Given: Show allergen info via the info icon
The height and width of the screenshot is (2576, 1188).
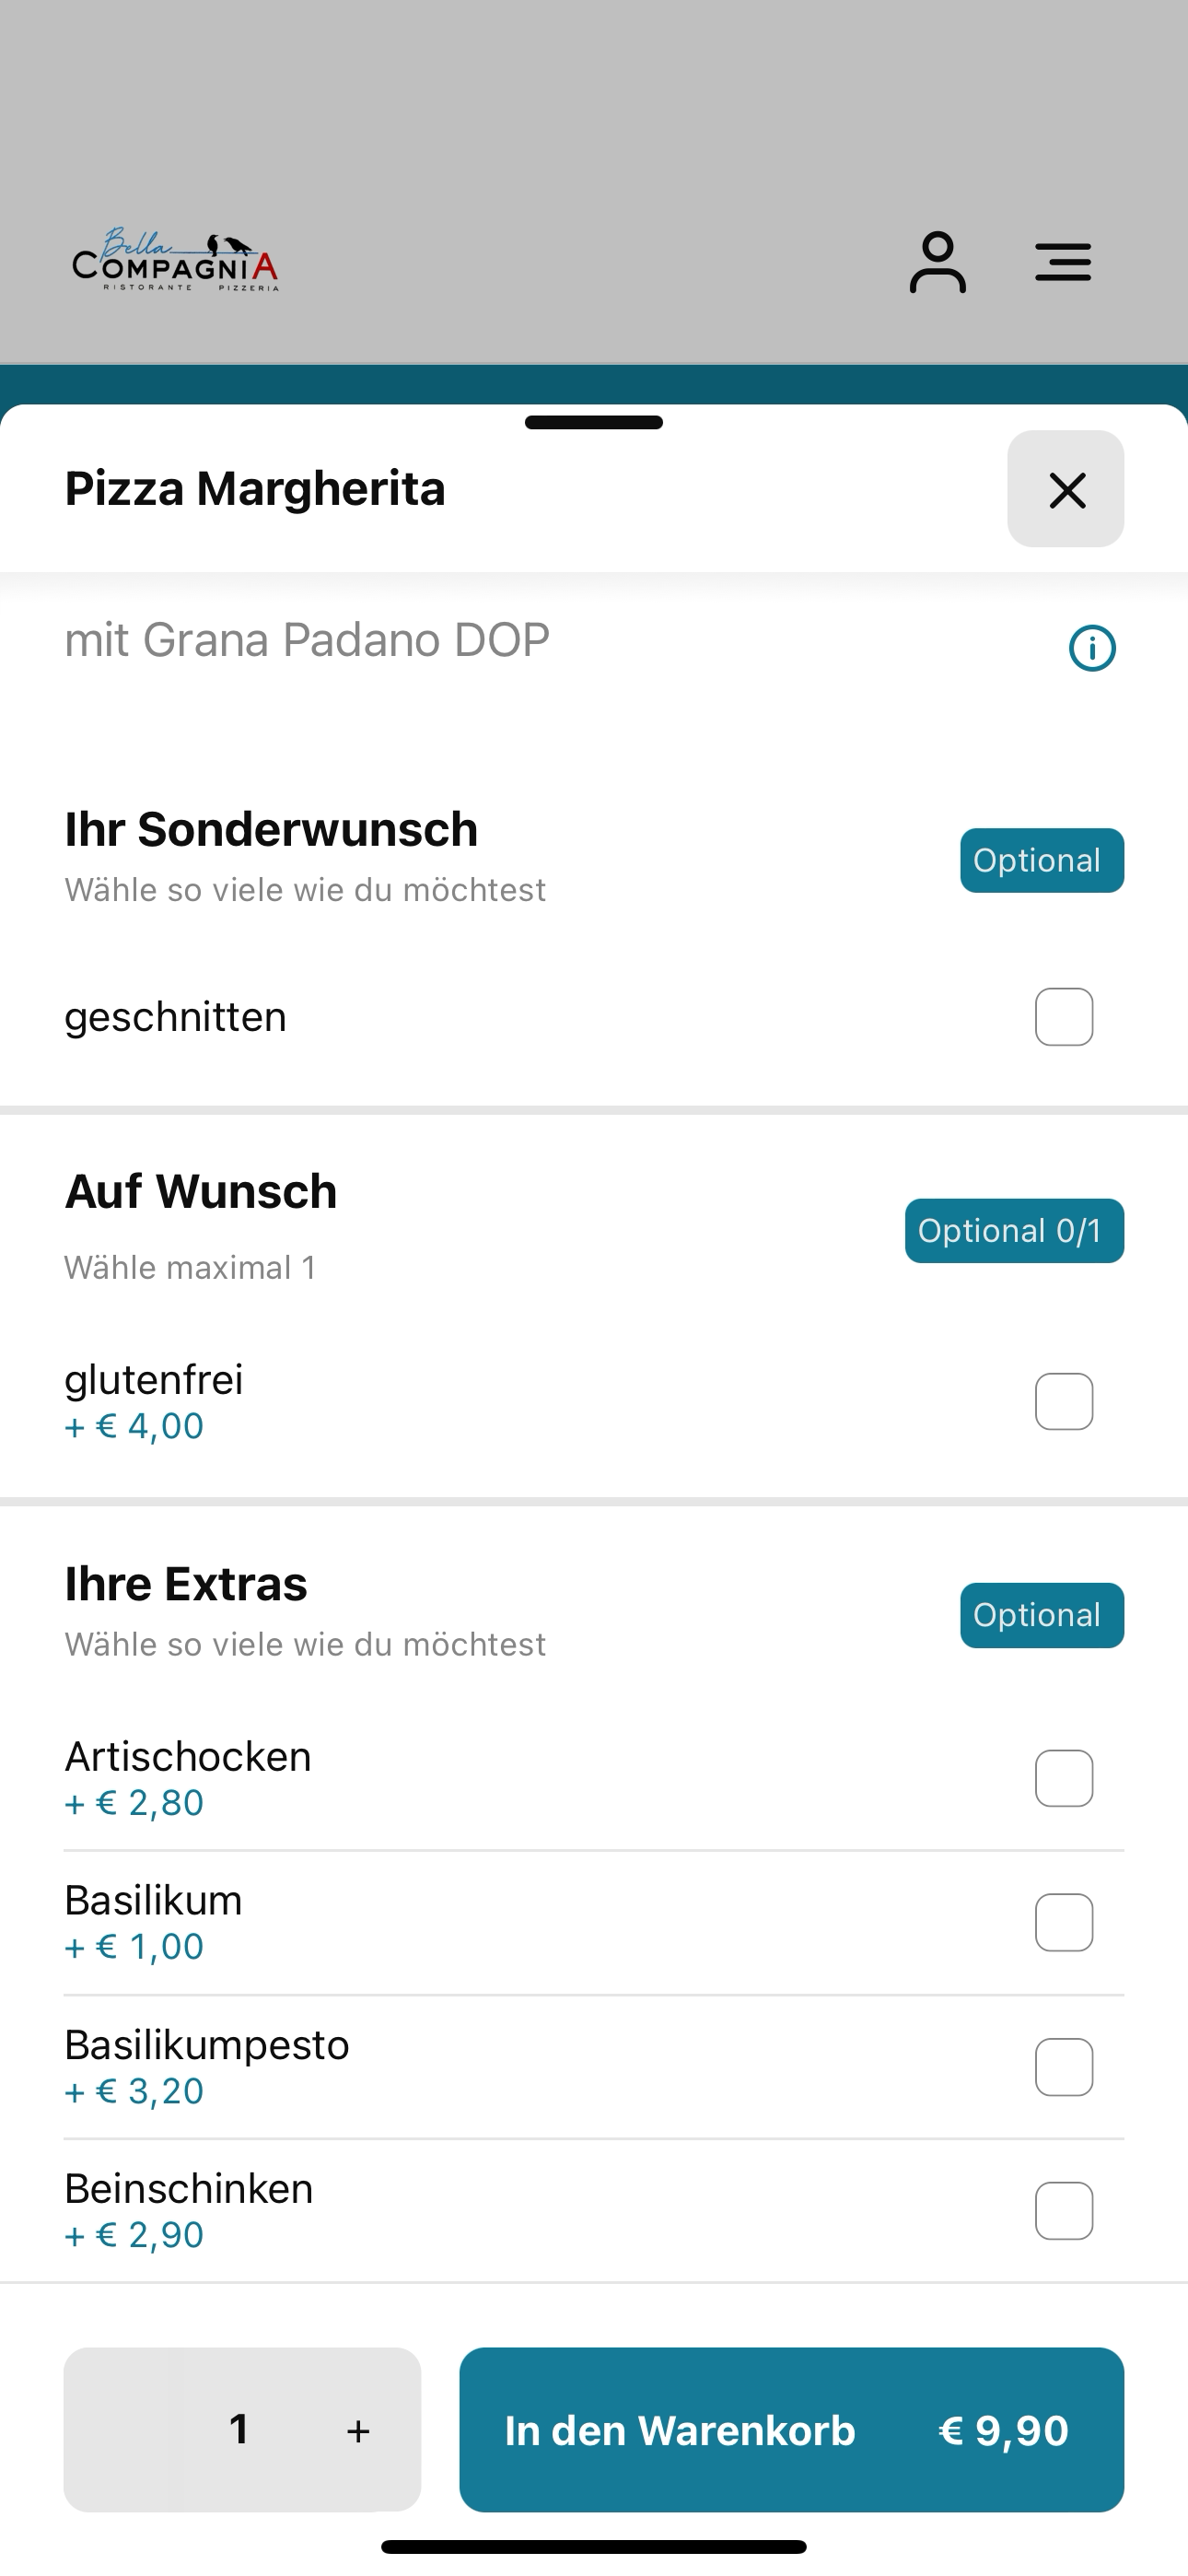Looking at the screenshot, I should coord(1092,648).
